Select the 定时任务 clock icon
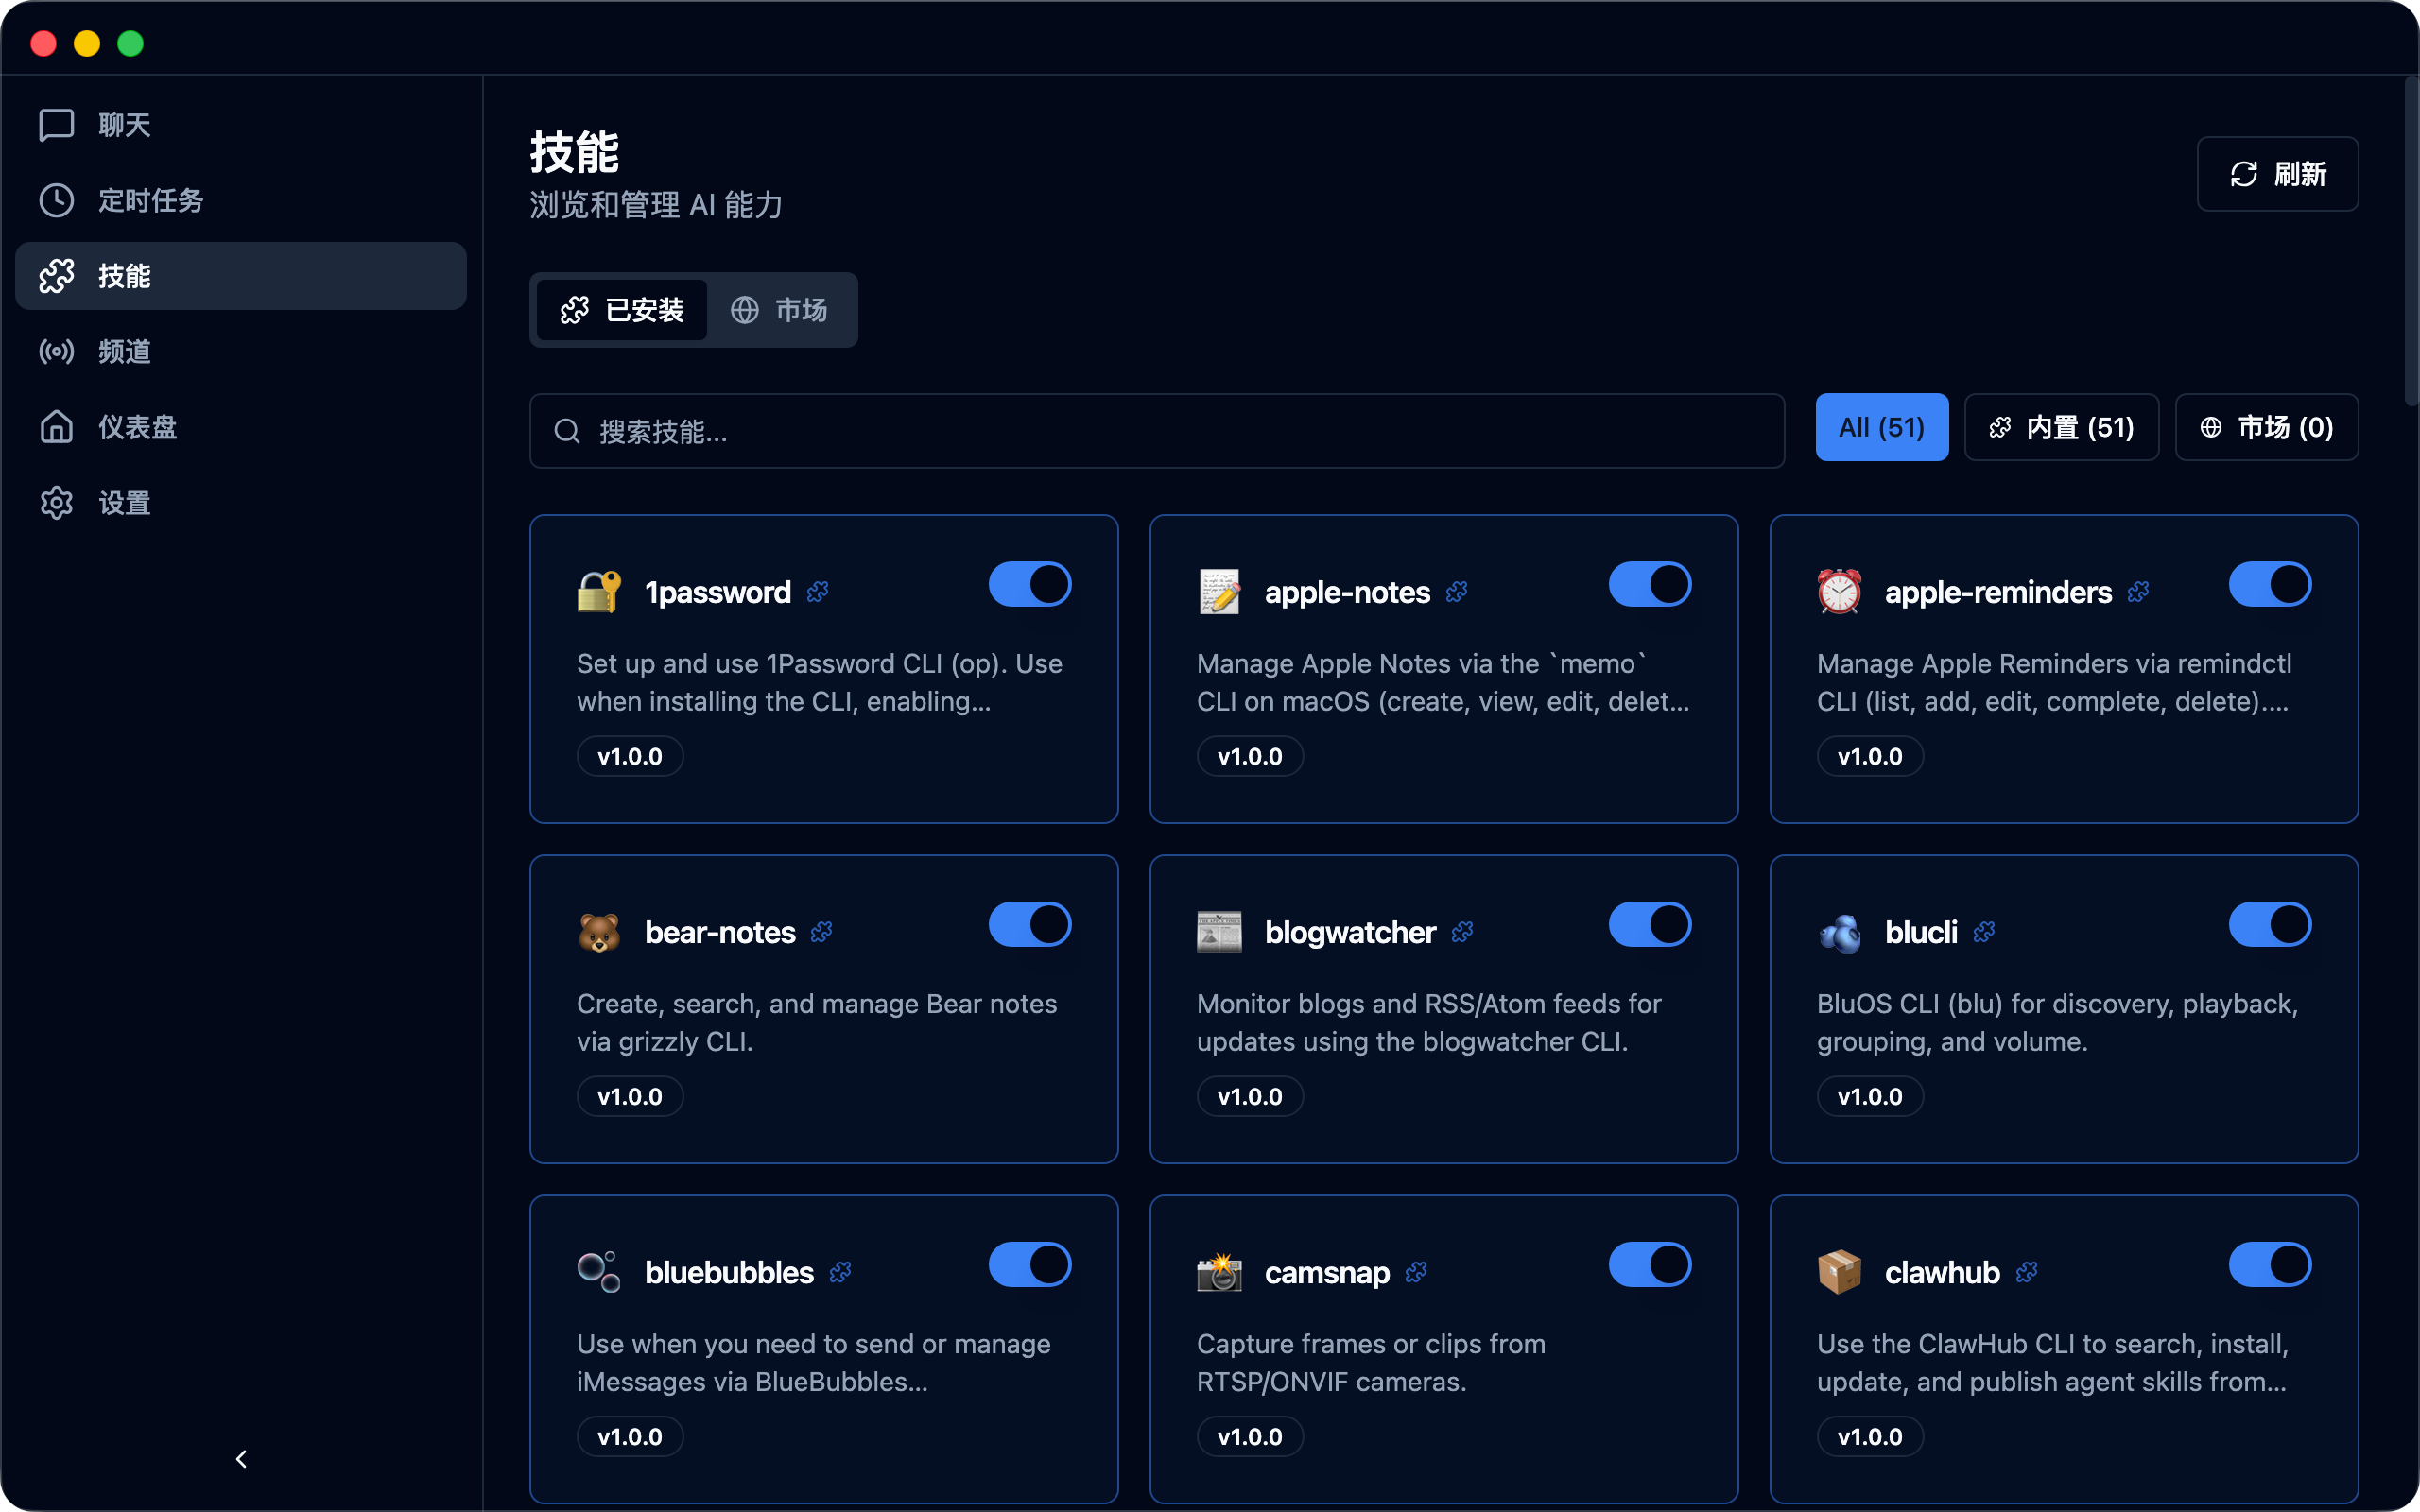The width and height of the screenshot is (2420, 1512). [x=57, y=200]
